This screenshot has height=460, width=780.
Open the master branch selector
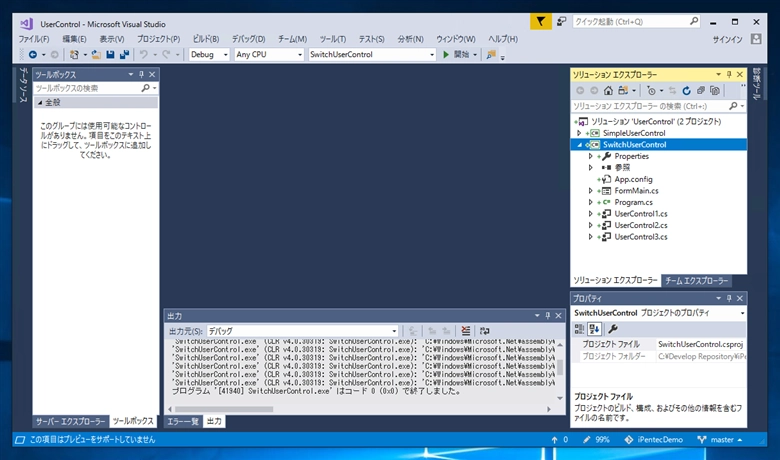(720, 440)
